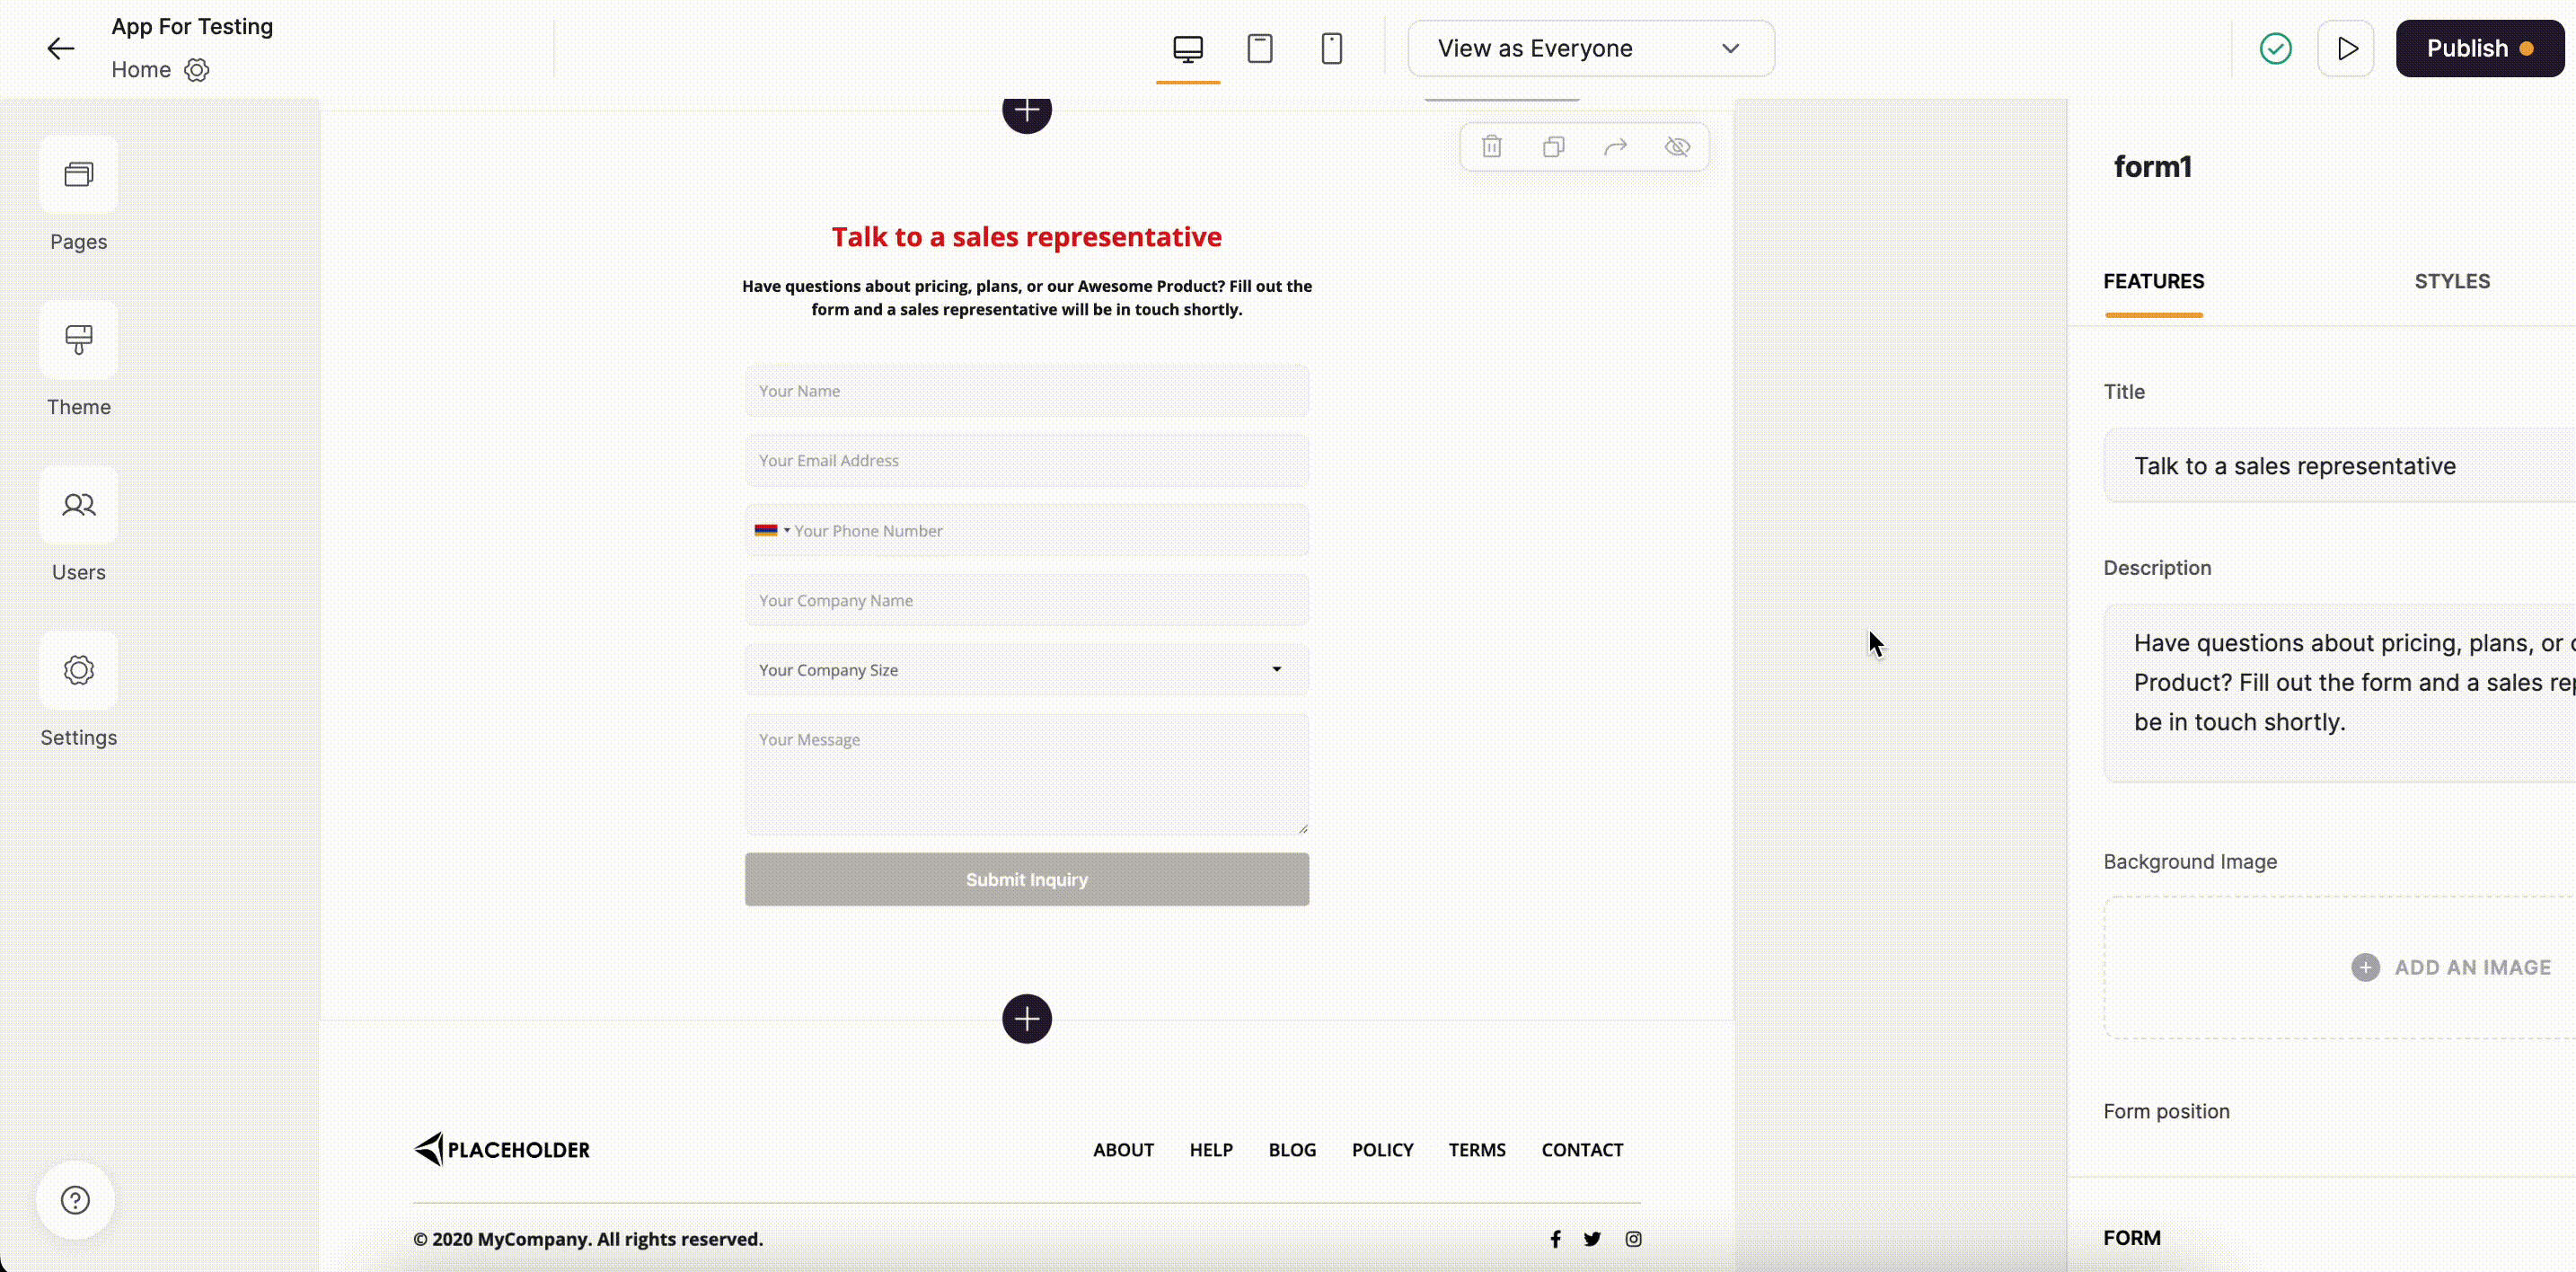Open help via the question mark icon
2576x1272 pixels.
[x=75, y=1200]
